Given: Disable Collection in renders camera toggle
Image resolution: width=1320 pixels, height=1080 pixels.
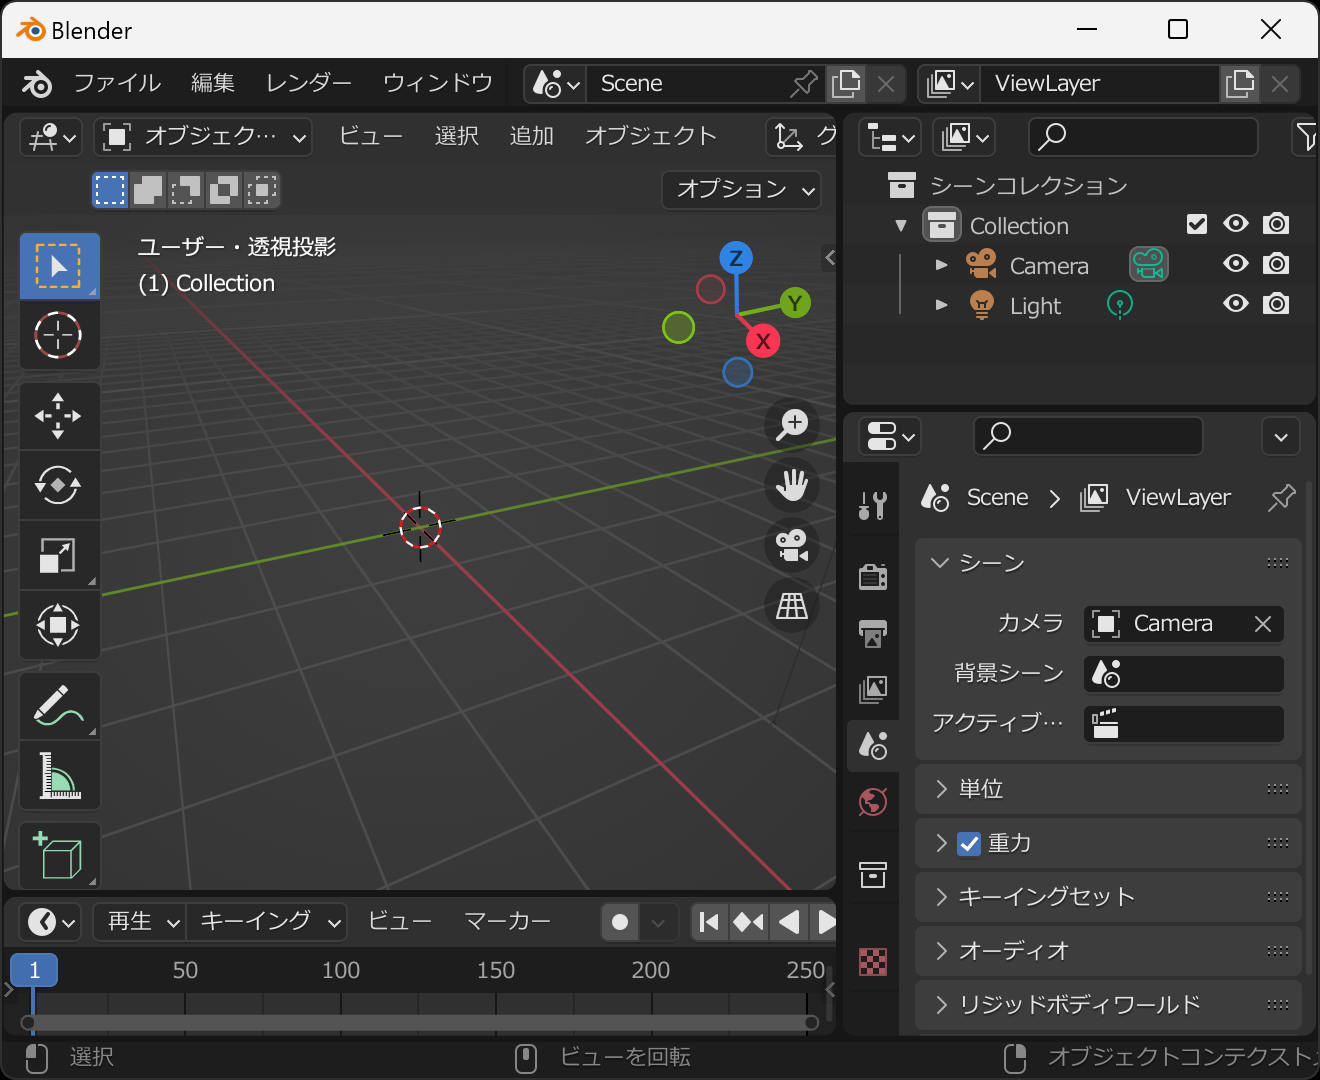Looking at the screenshot, I should [x=1276, y=224].
